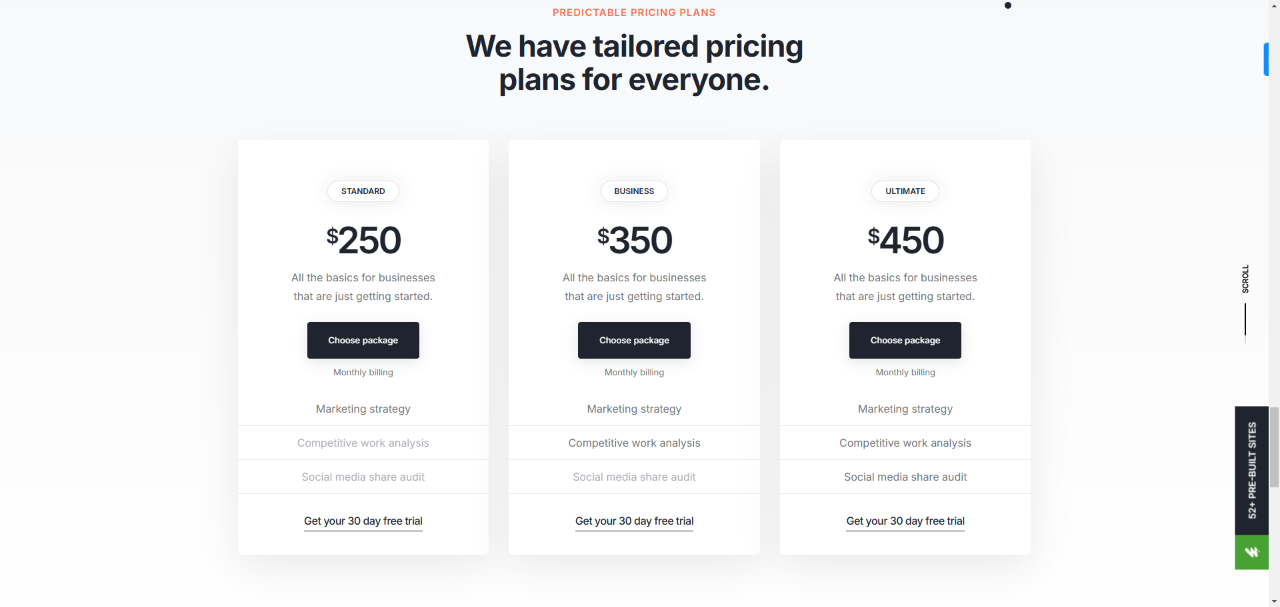Select Marketing strategy in Standard plan

tap(363, 409)
